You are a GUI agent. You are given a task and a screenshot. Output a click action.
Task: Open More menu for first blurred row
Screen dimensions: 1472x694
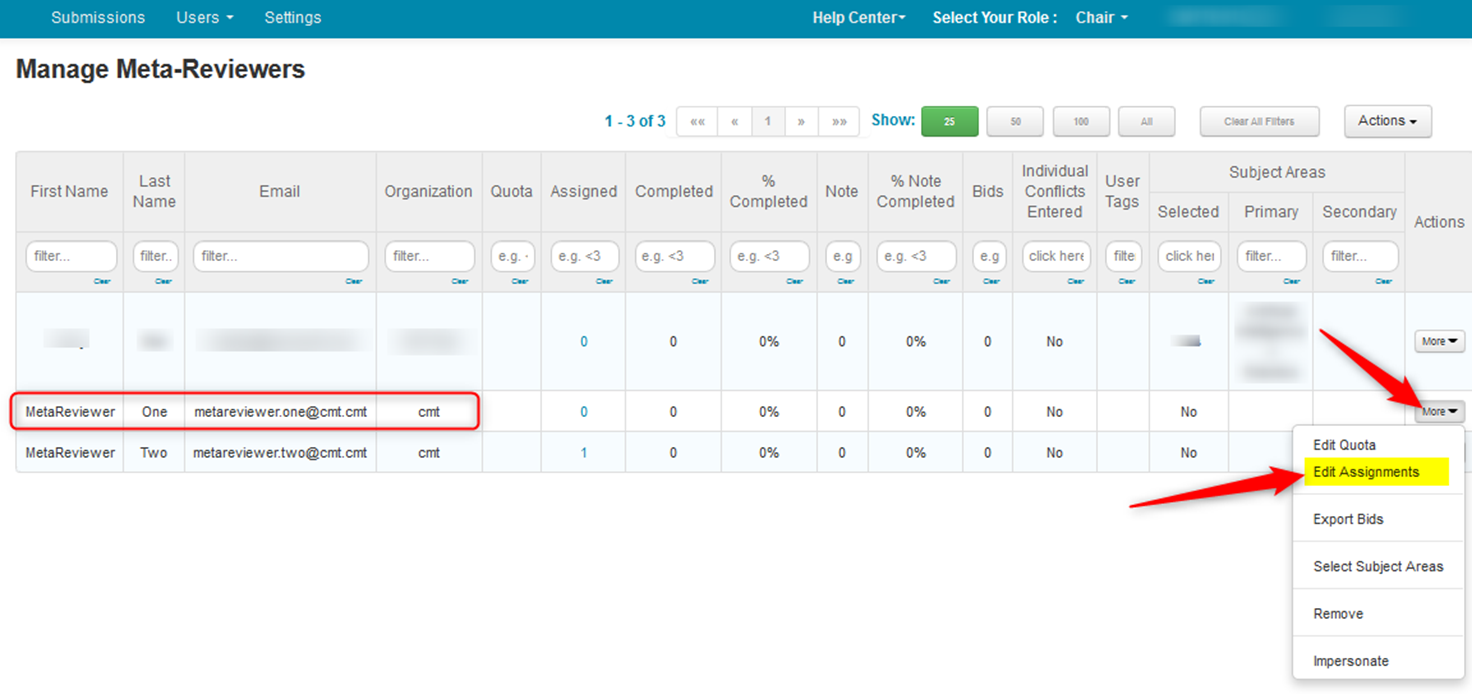coord(1439,341)
